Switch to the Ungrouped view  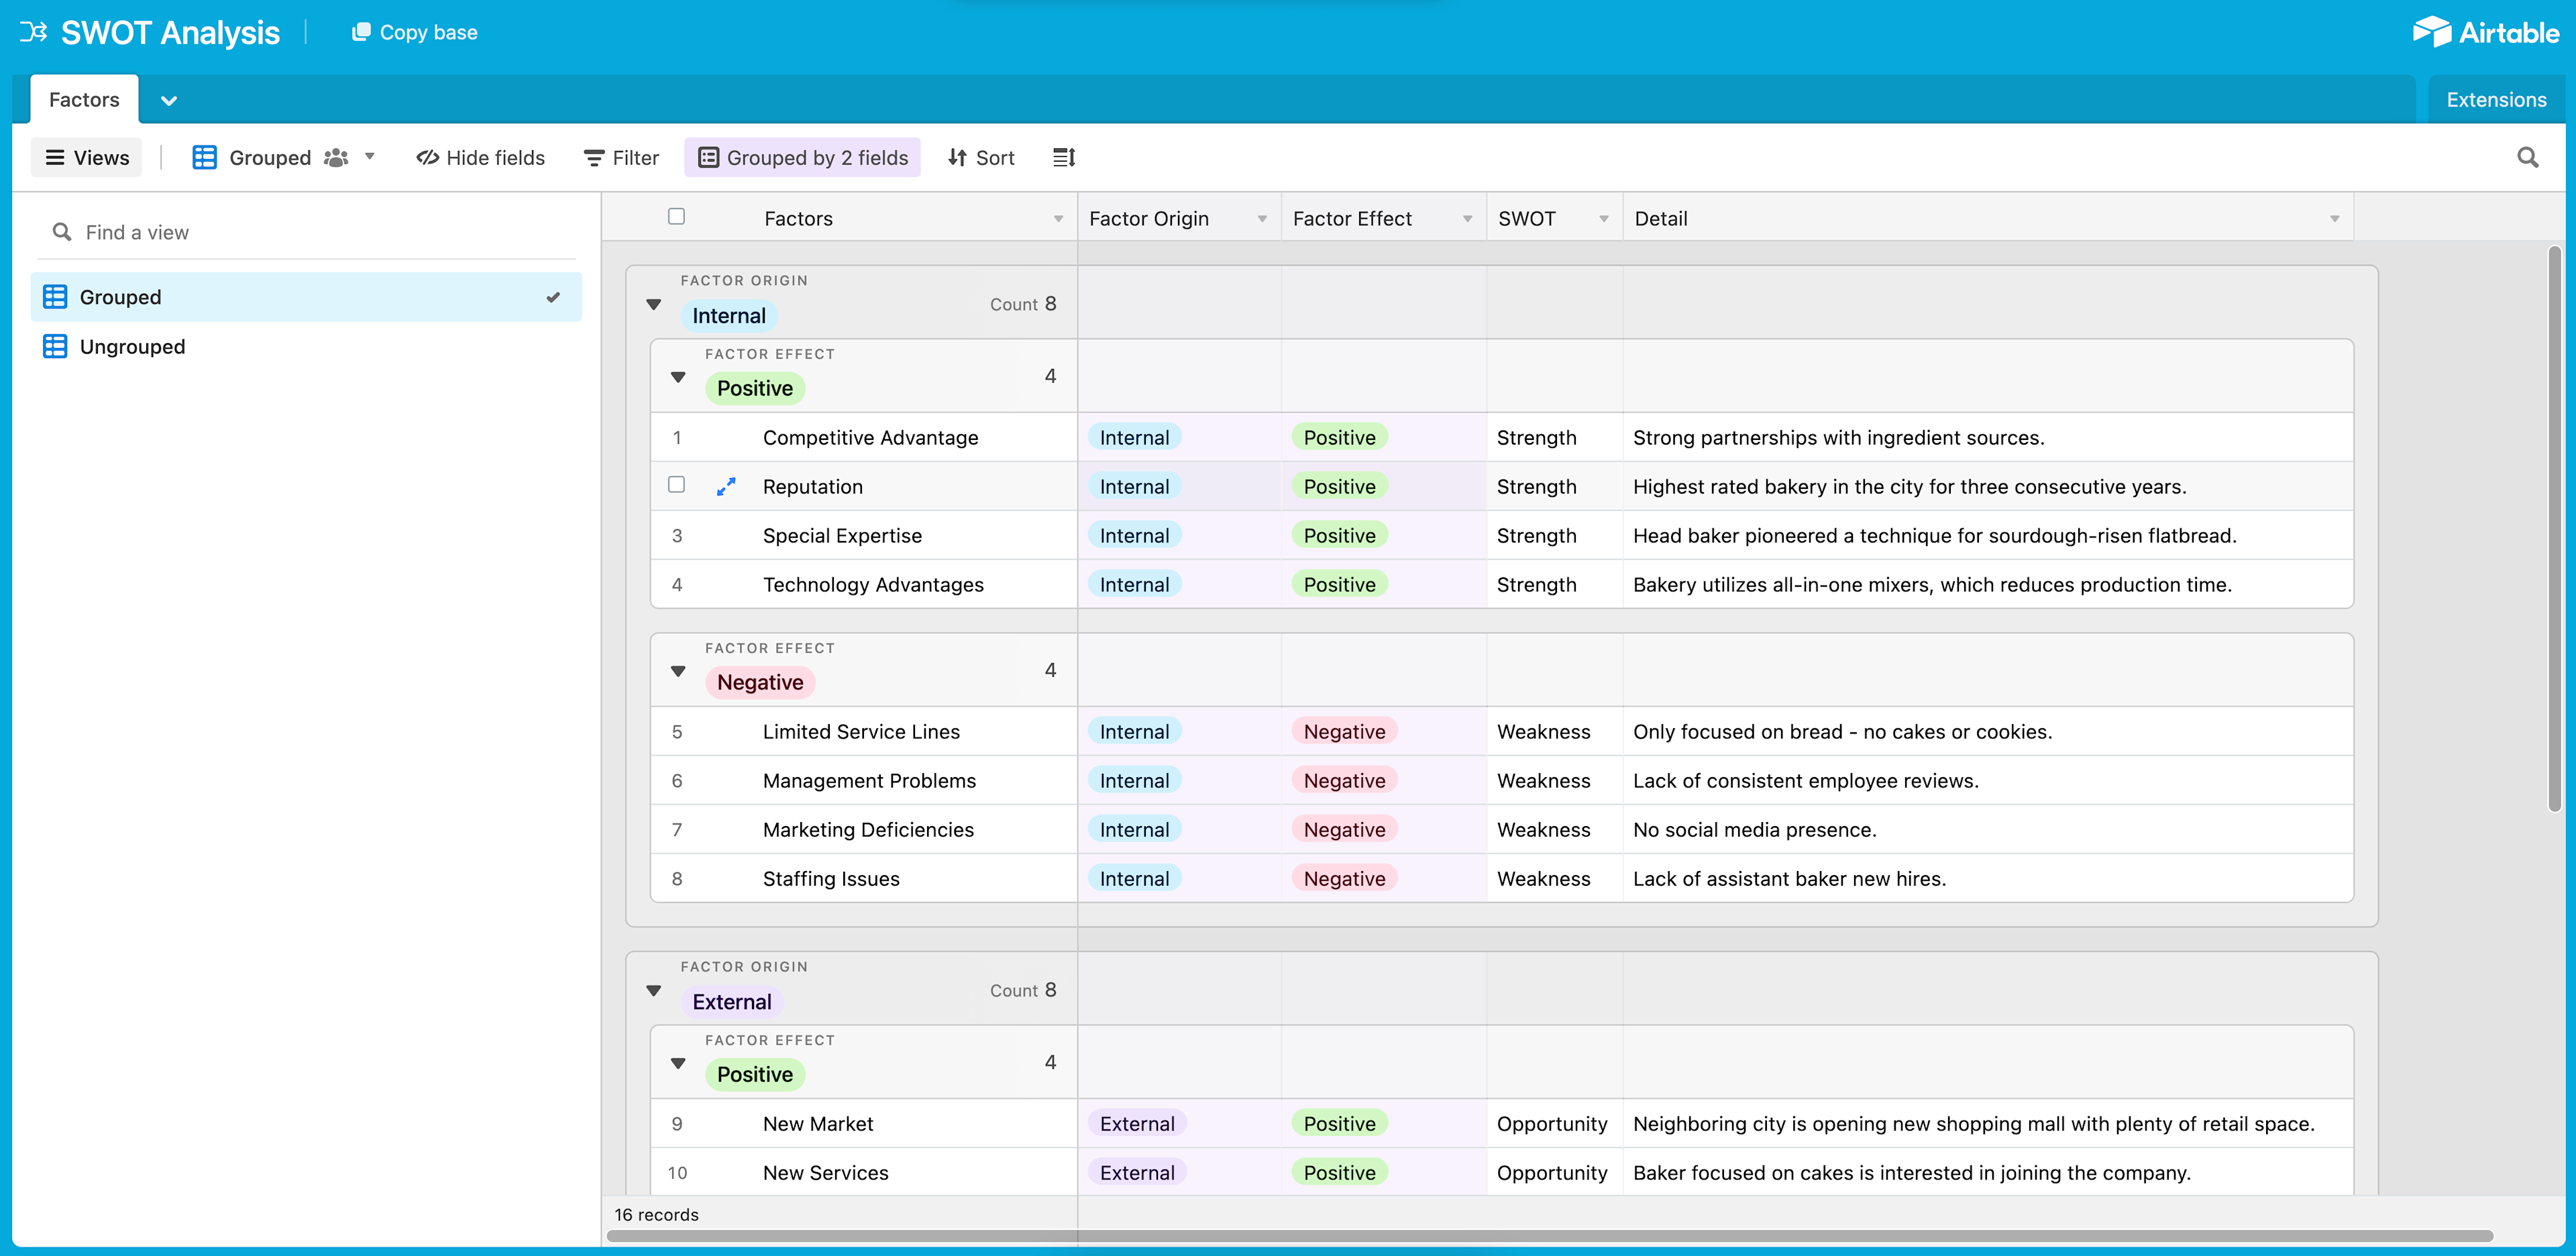(132, 346)
